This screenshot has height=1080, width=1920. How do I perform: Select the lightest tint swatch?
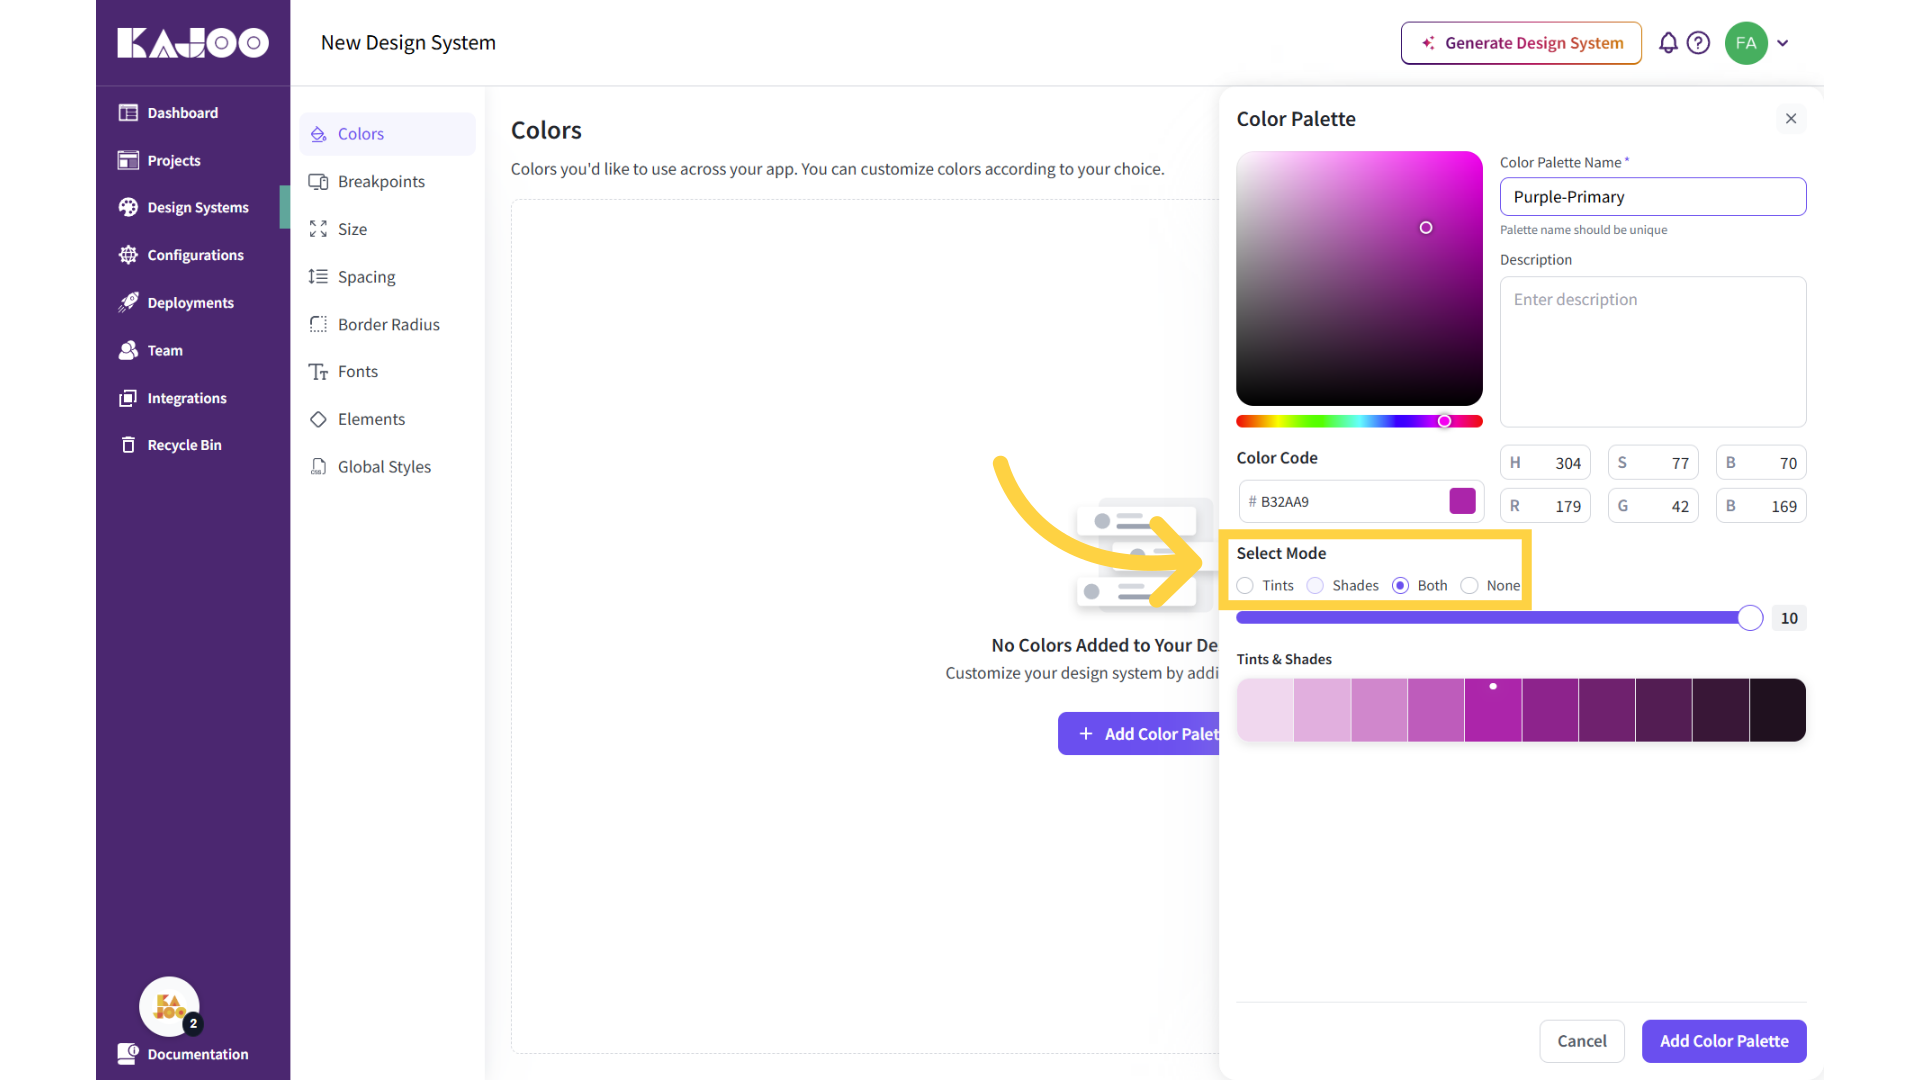tap(1265, 710)
